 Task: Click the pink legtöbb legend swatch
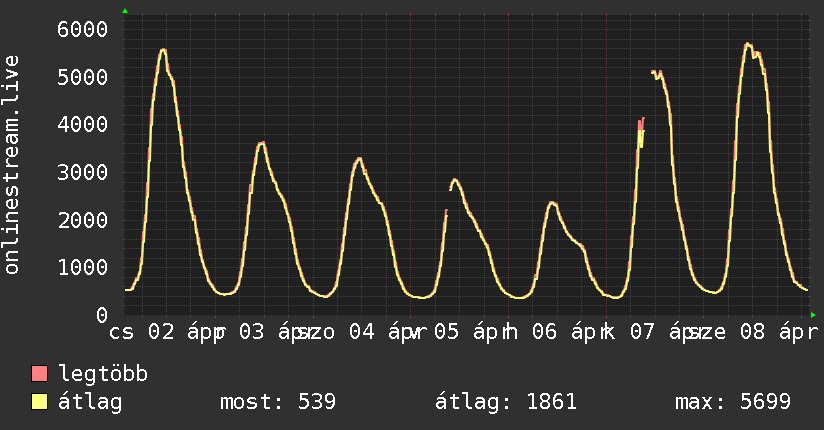tap(39, 373)
